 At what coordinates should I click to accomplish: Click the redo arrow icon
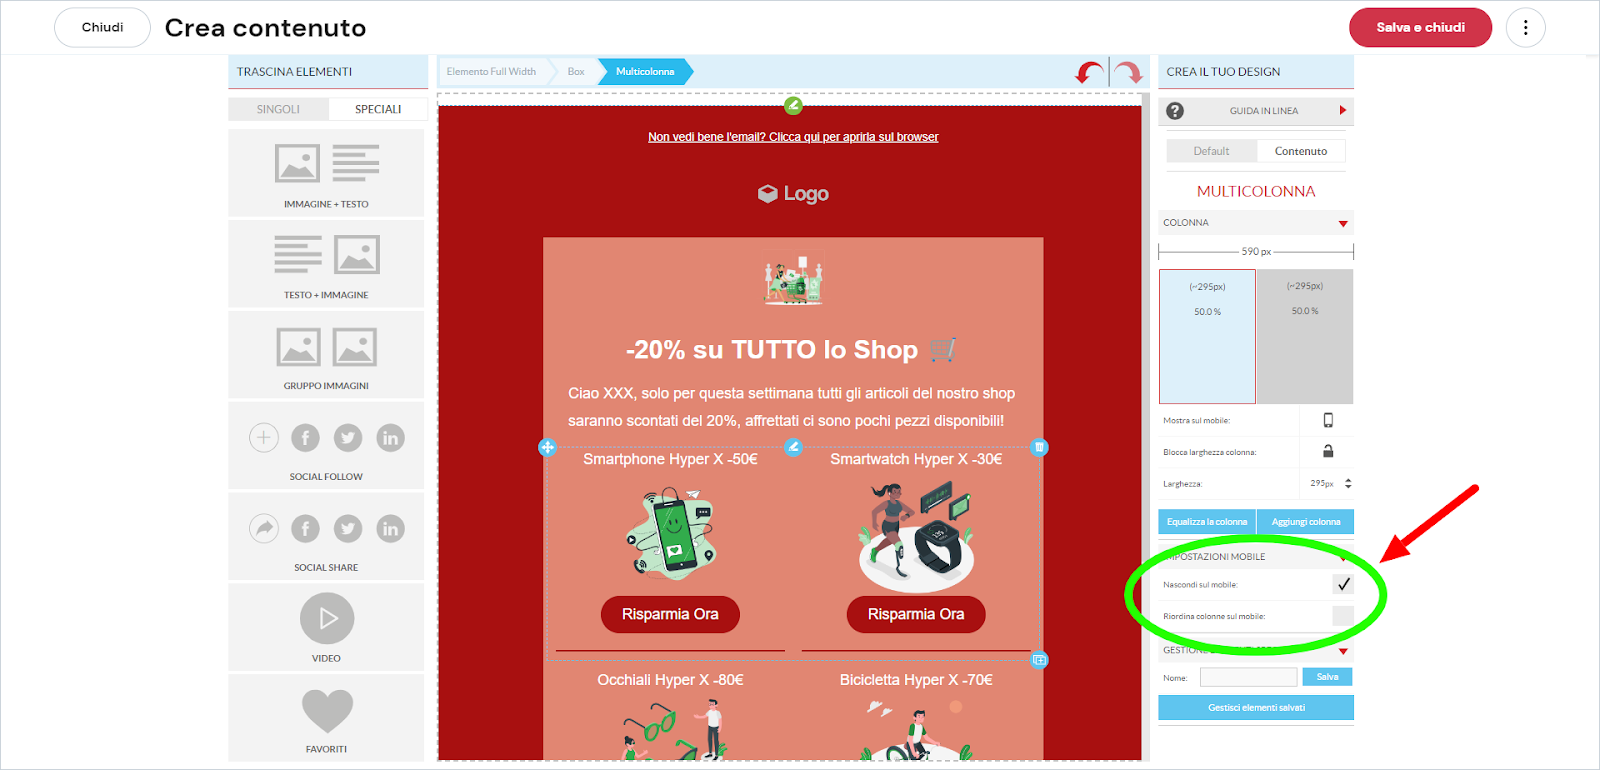(x=1128, y=72)
